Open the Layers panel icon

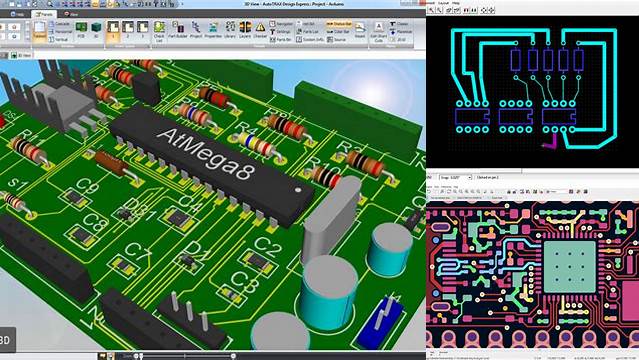pos(245,30)
